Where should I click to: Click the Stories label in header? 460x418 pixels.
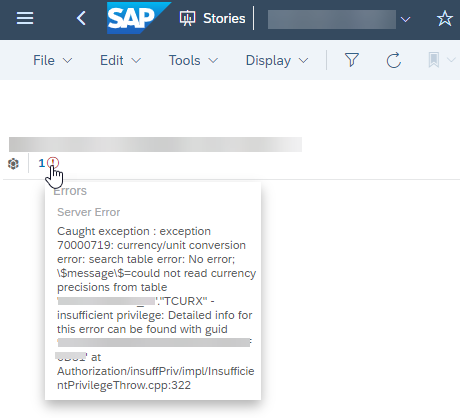[x=224, y=18]
